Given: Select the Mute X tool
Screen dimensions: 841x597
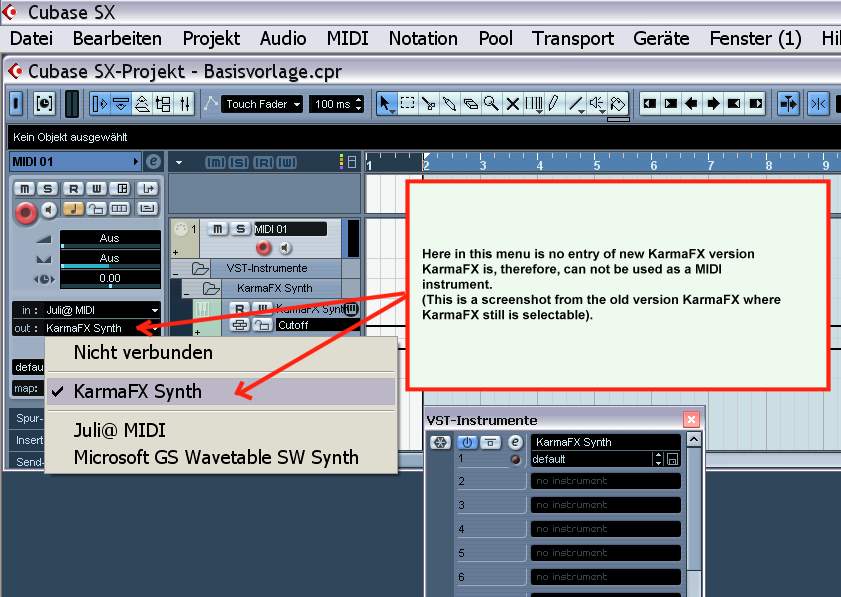Looking at the screenshot, I should click(512, 104).
